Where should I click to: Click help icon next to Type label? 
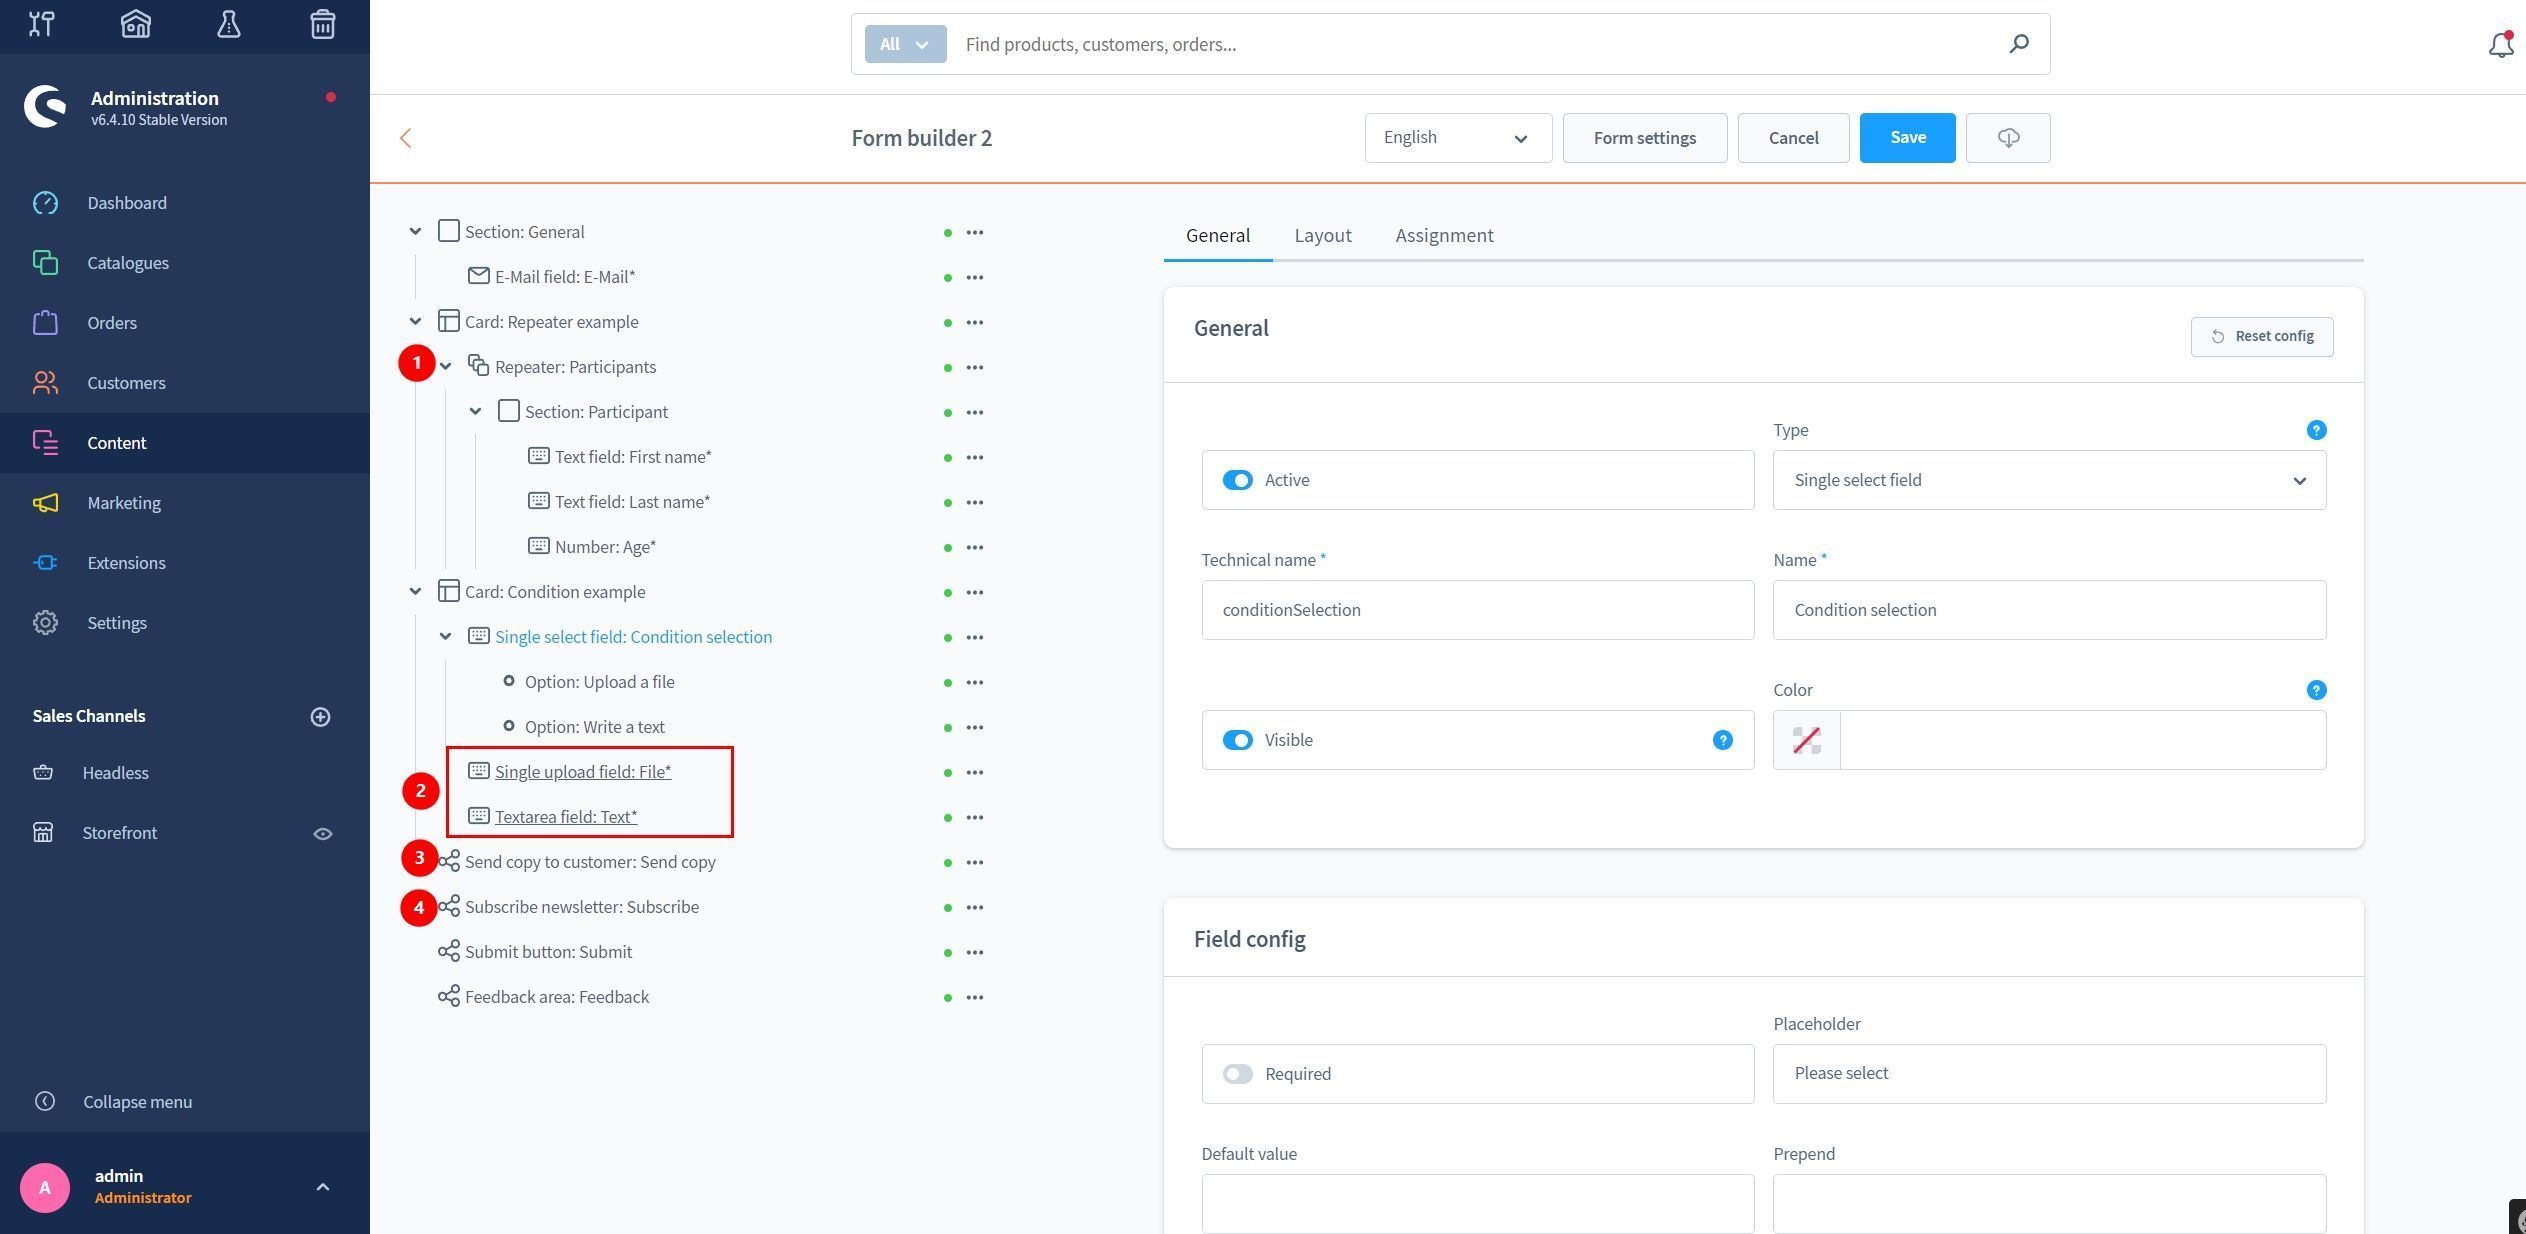[2315, 430]
